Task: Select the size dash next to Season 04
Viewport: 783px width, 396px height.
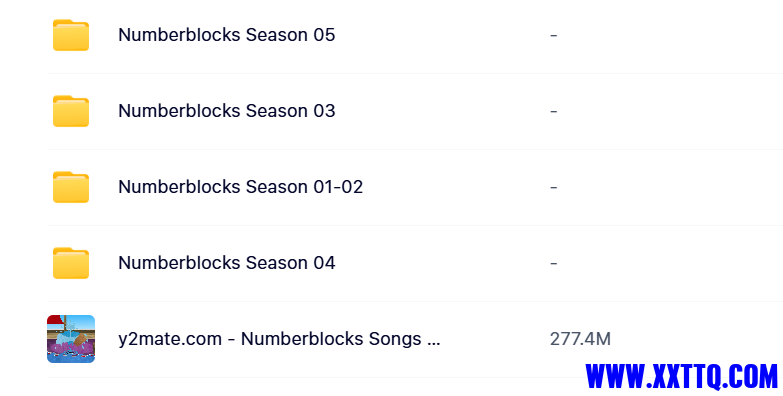Action: (x=553, y=263)
